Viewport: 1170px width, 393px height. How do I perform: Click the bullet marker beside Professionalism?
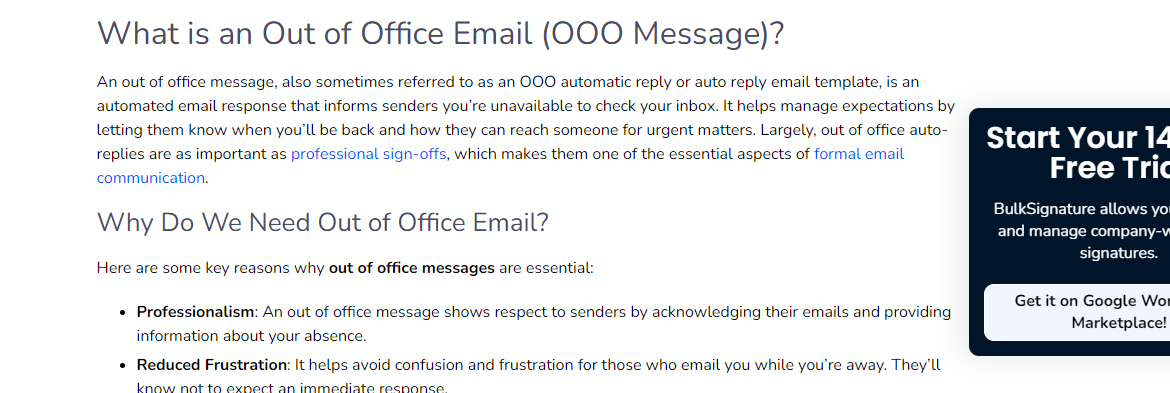(123, 312)
